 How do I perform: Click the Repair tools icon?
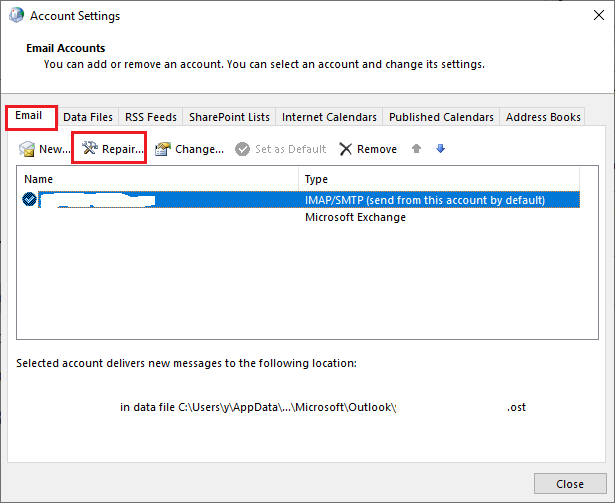pos(89,148)
